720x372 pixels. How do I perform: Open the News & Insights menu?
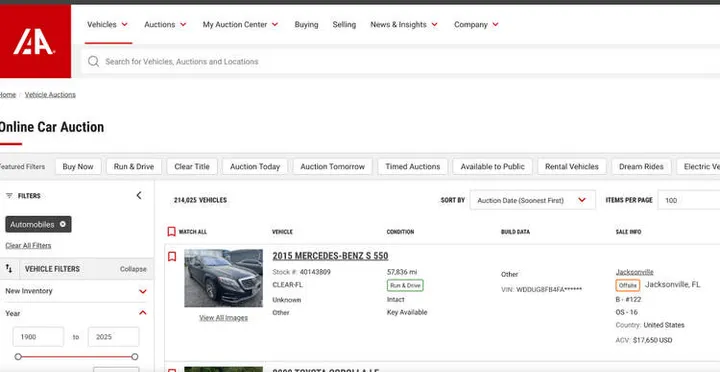[404, 24]
